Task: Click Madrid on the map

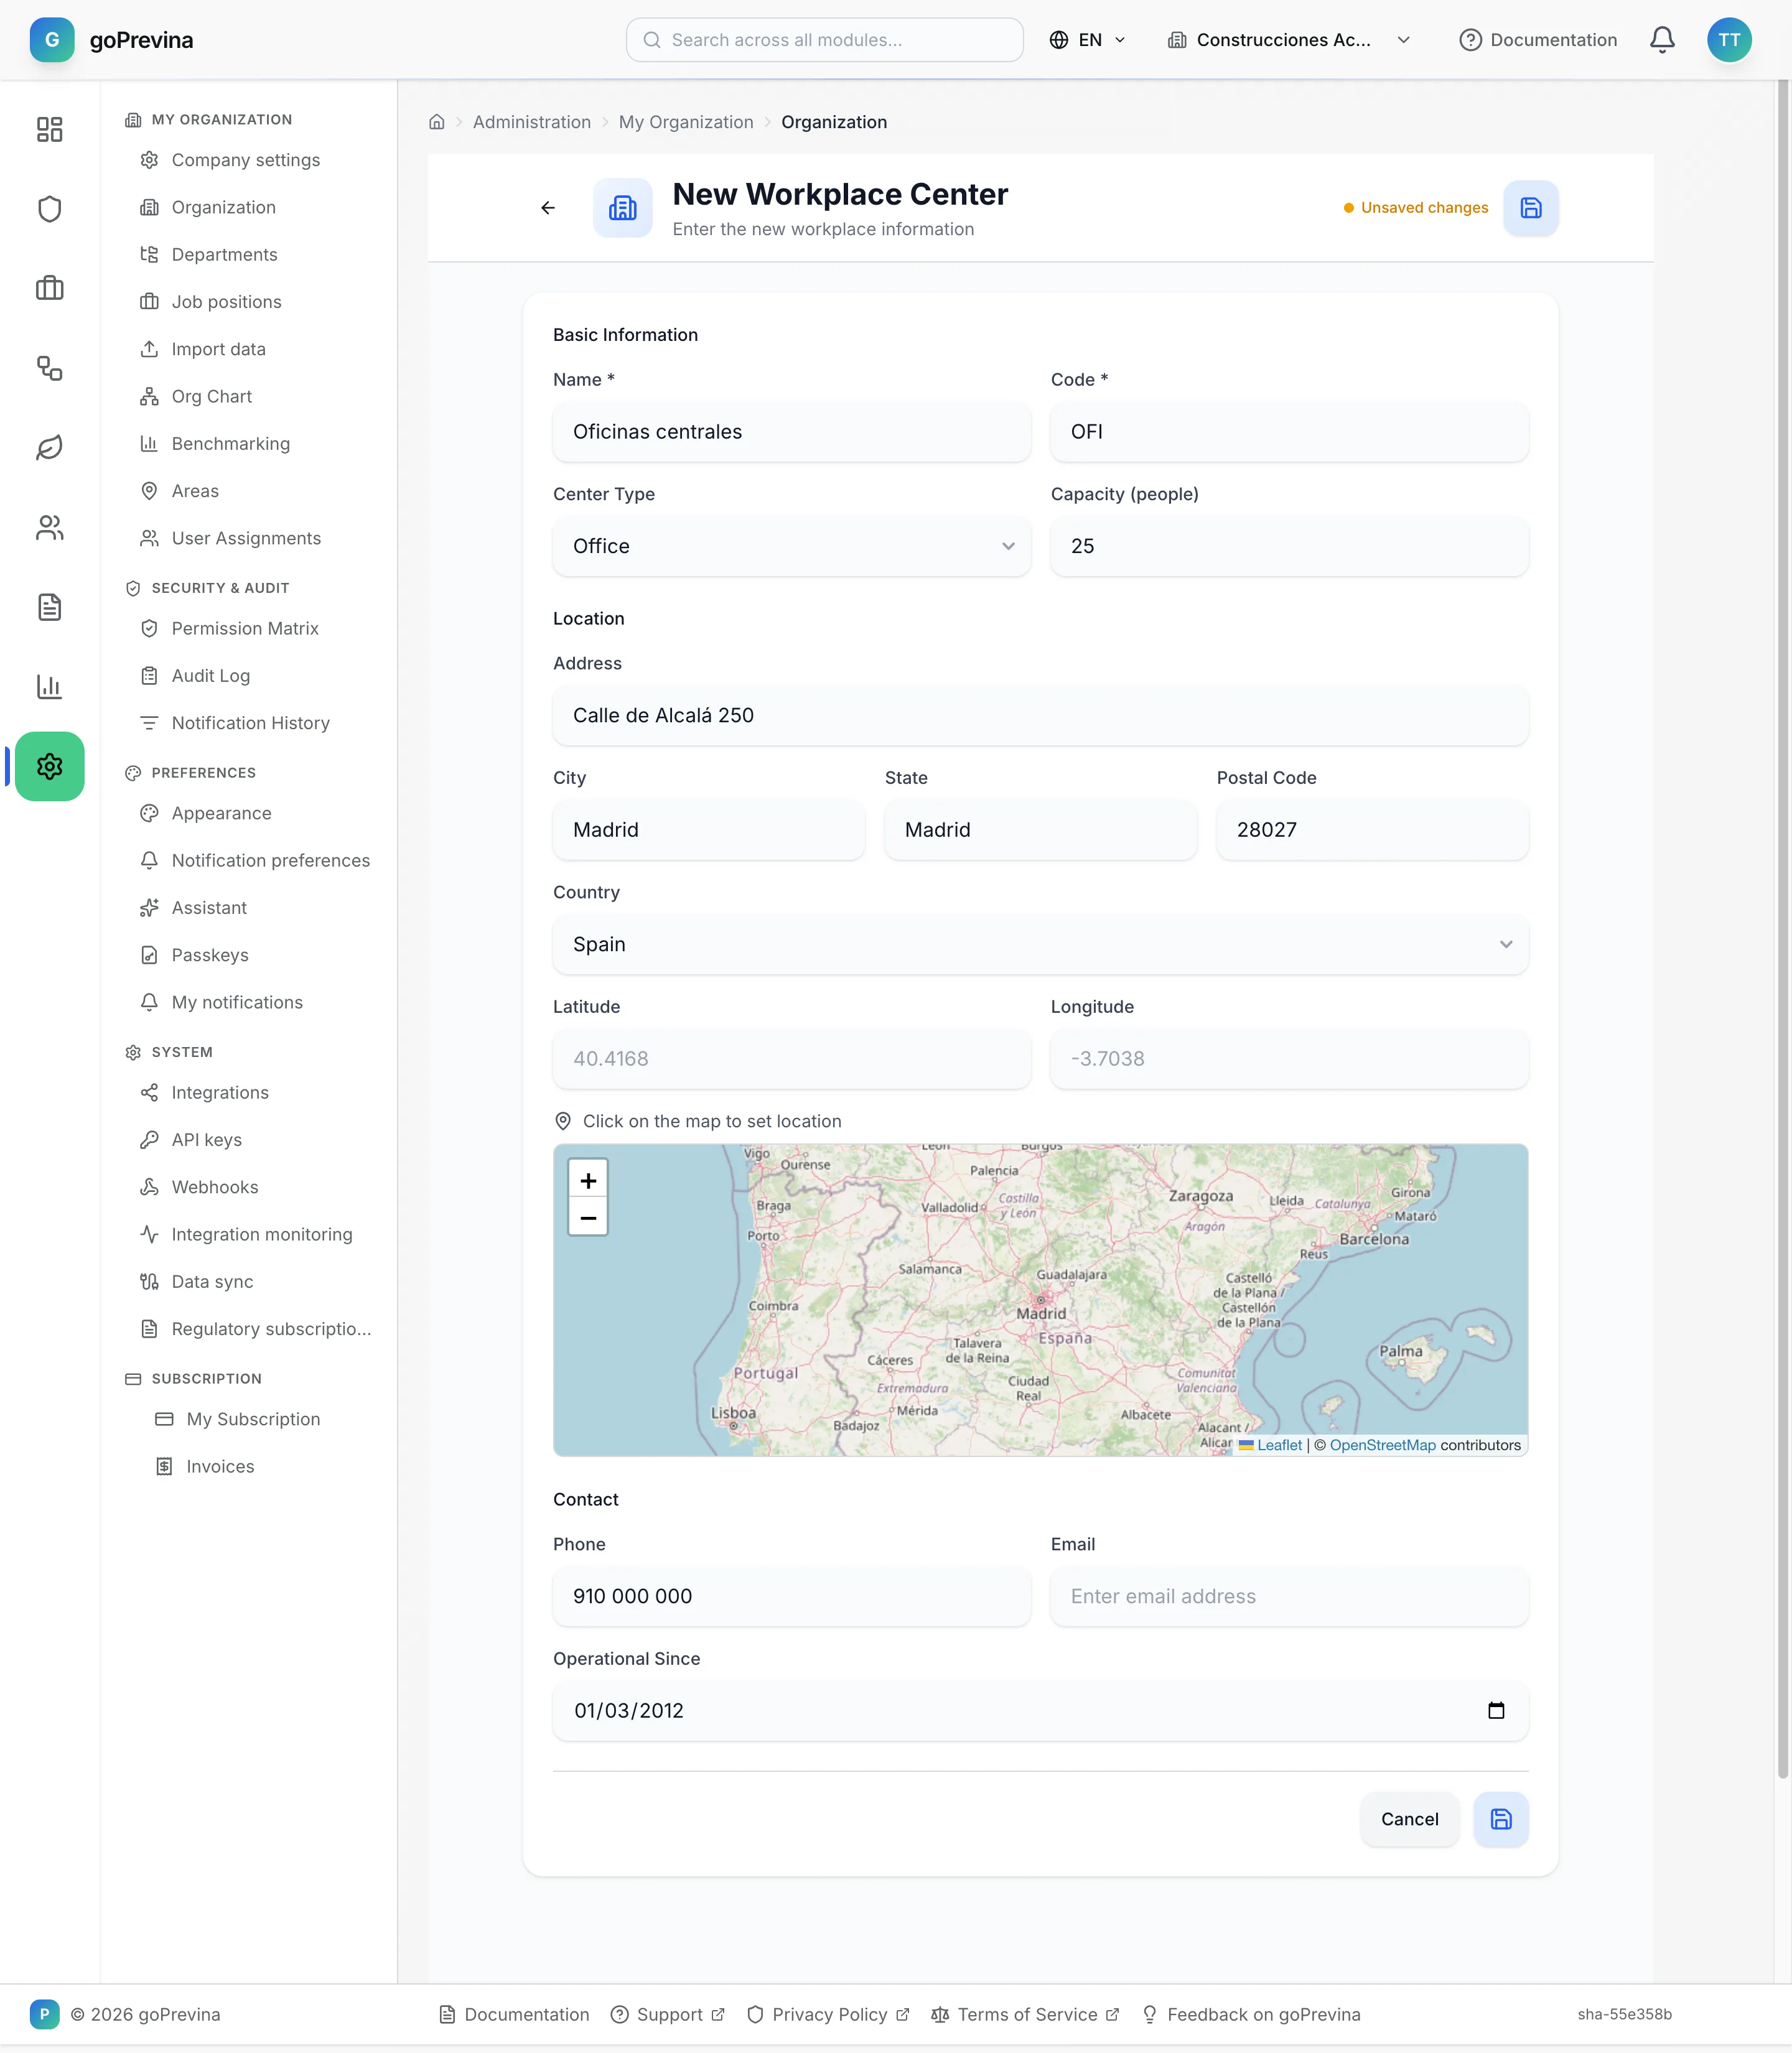Action: click(x=1041, y=1313)
